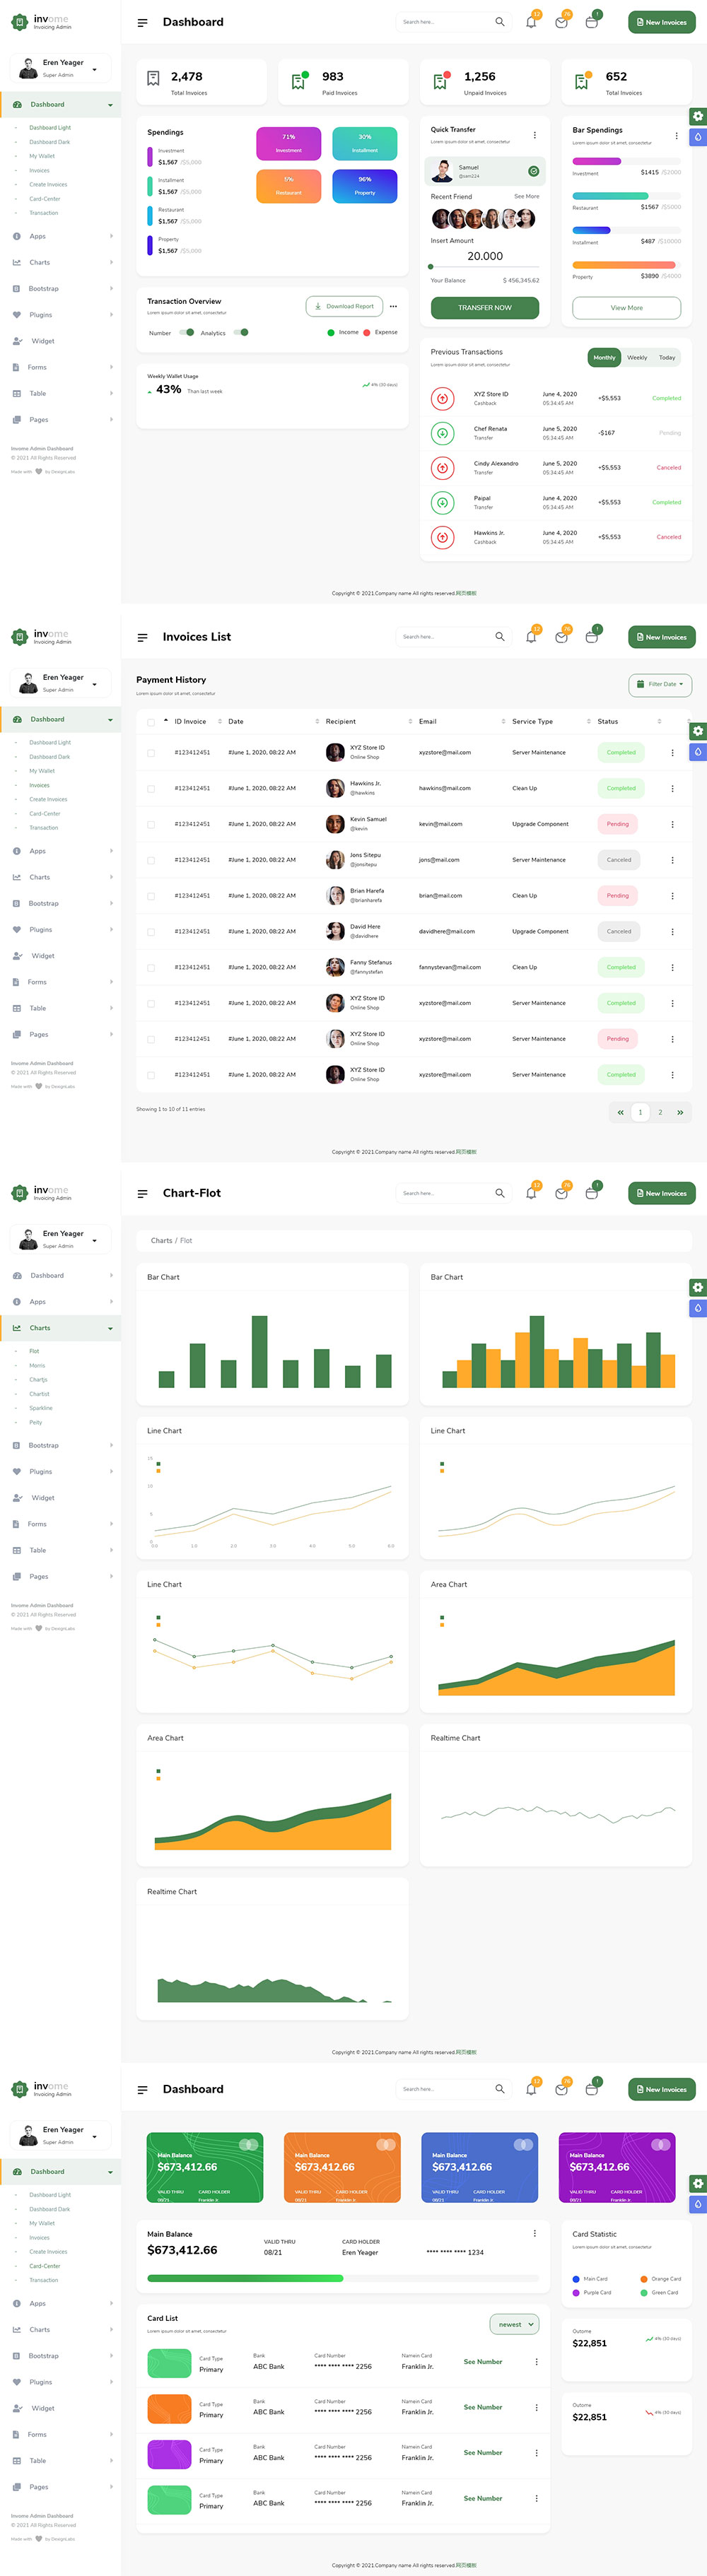Check the Jons Sitepu invoice row checkbox
The width and height of the screenshot is (707, 2576).
(x=151, y=860)
